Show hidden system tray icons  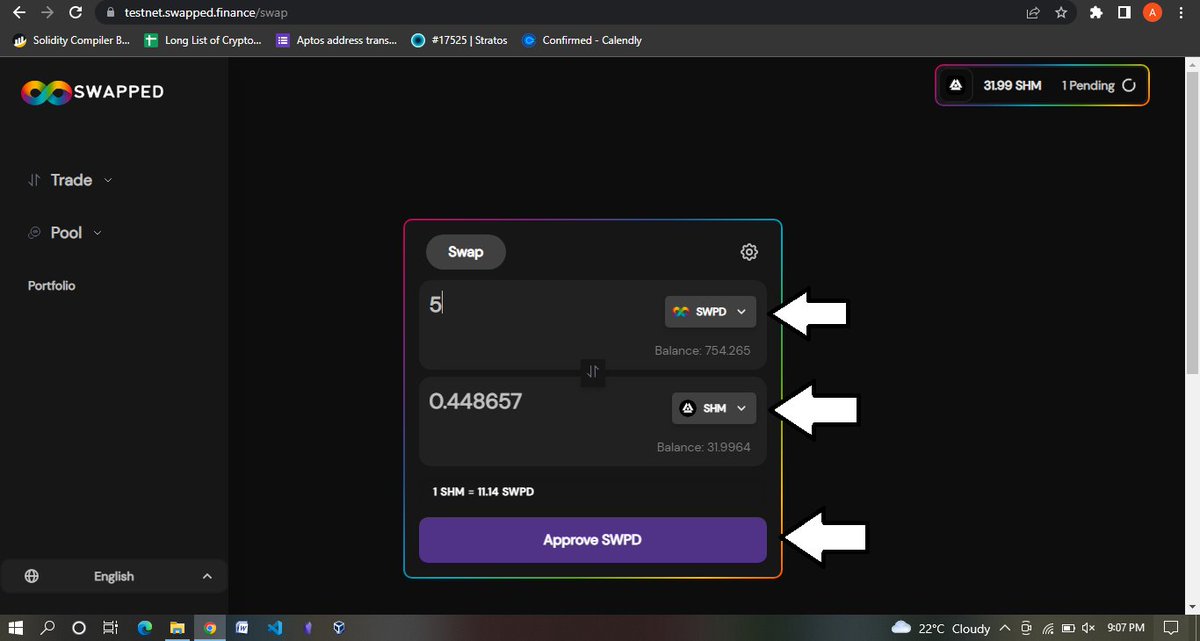pyautogui.click(x=1005, y=628)
